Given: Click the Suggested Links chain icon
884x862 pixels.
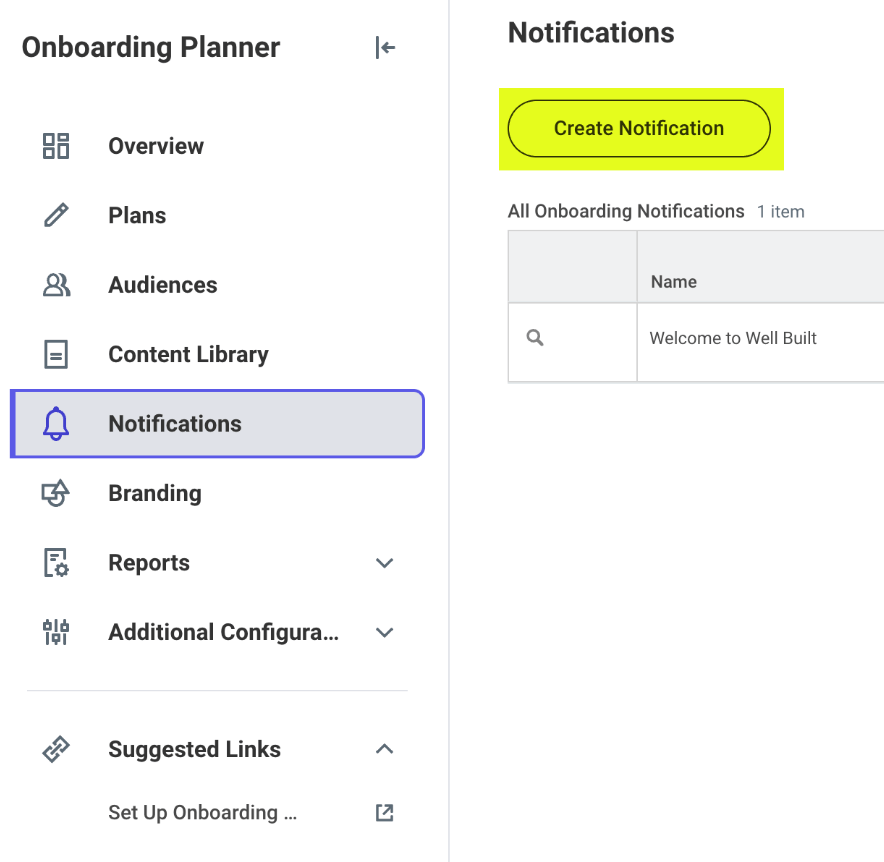Looking at the screenshot, I should pyautogui.click(x=56, y=749).
